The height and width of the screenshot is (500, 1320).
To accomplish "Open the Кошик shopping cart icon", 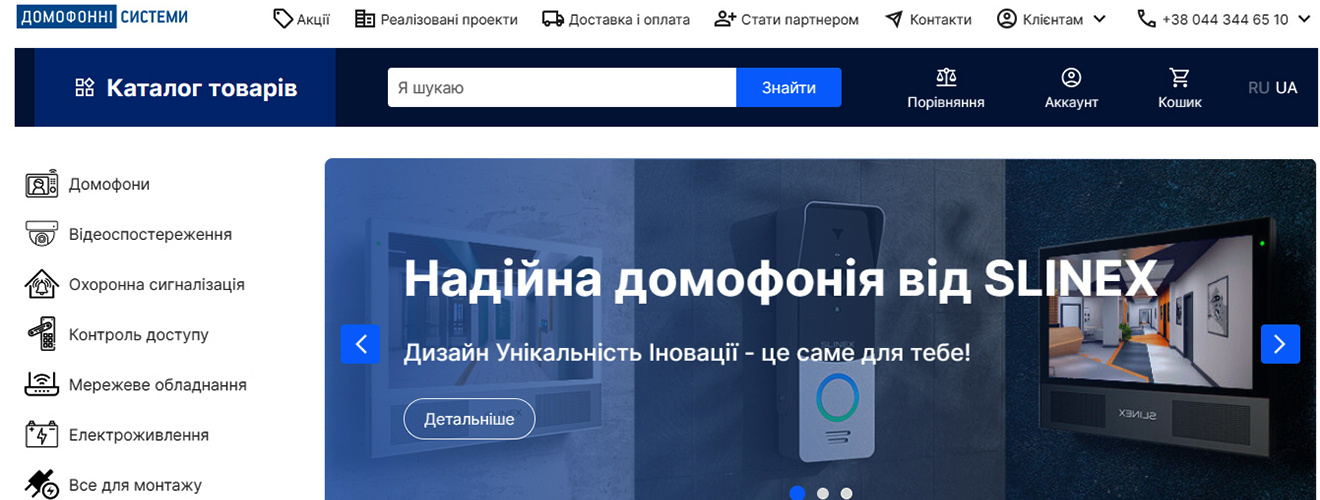I will point(1180,77).
